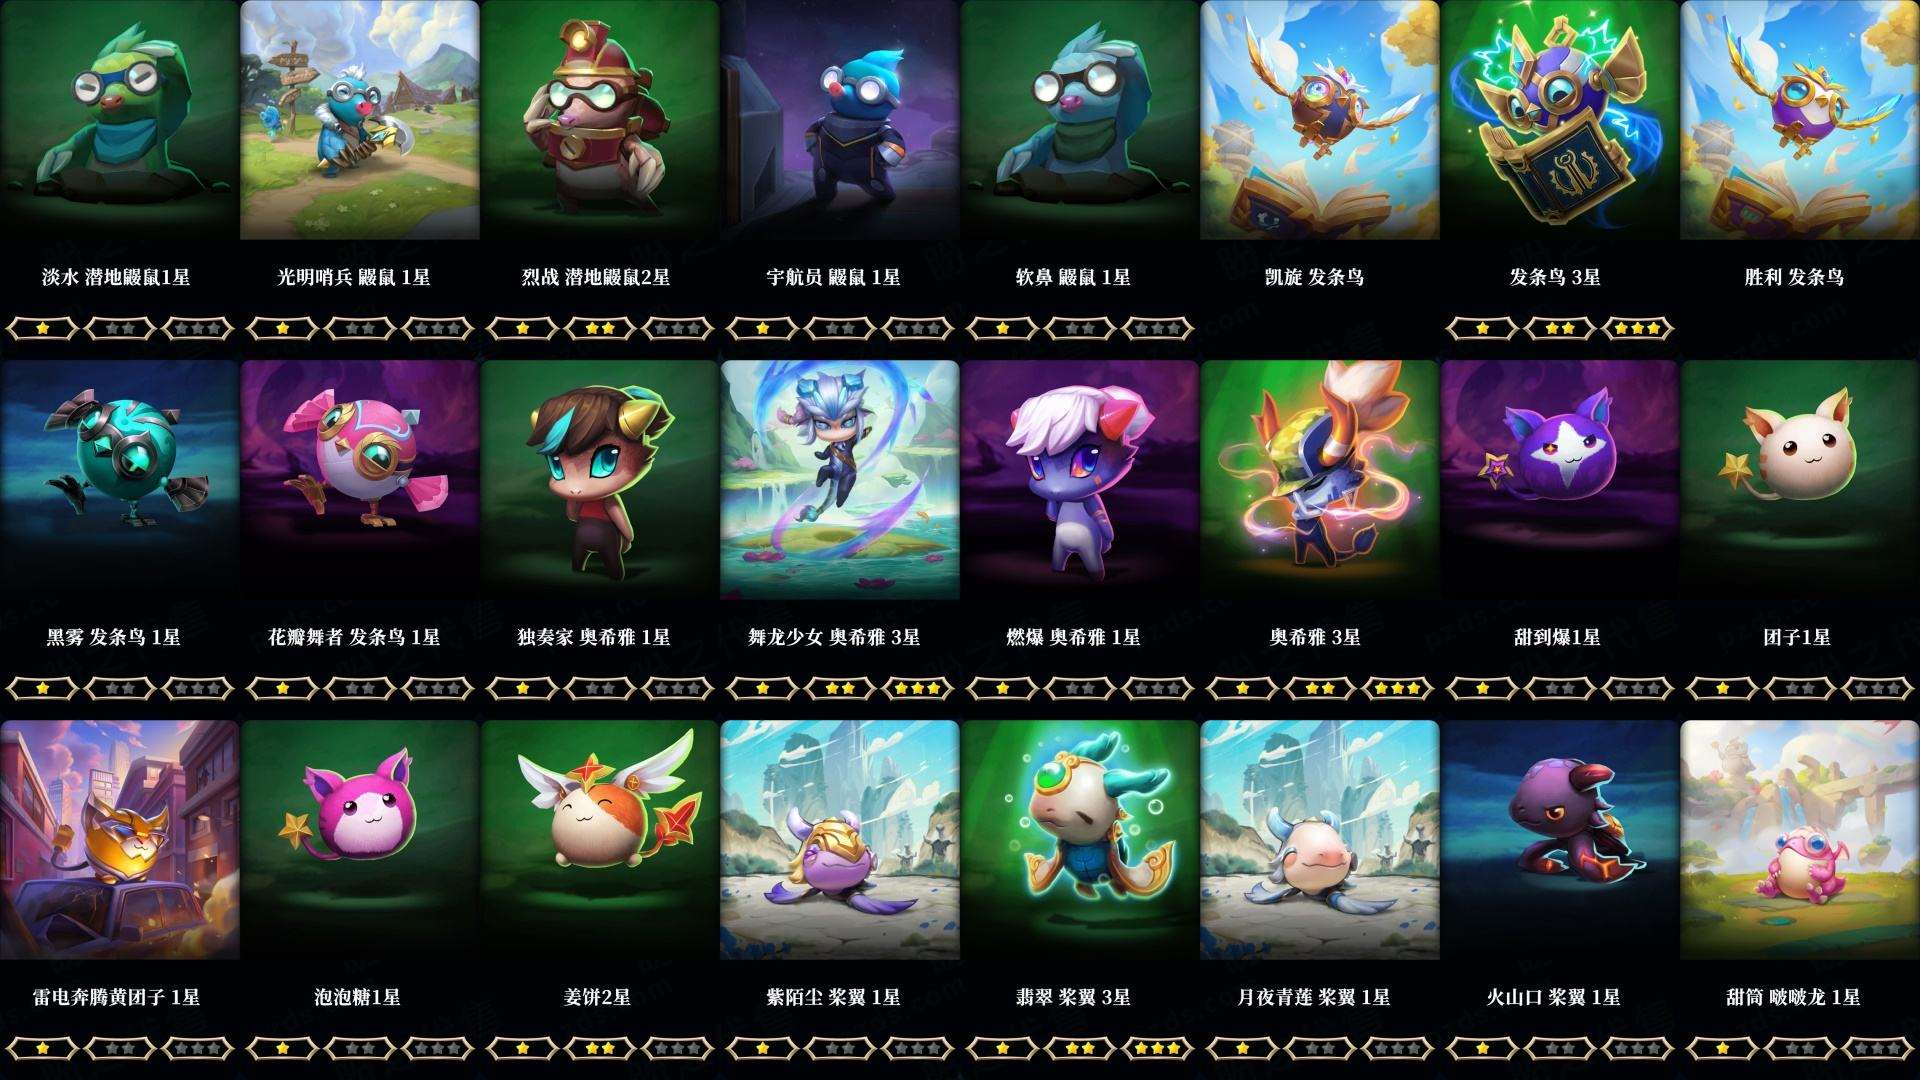
Task: Switch 烈战 潜地鼹鼠 to two-star tier
Action: tap(600, 328)
